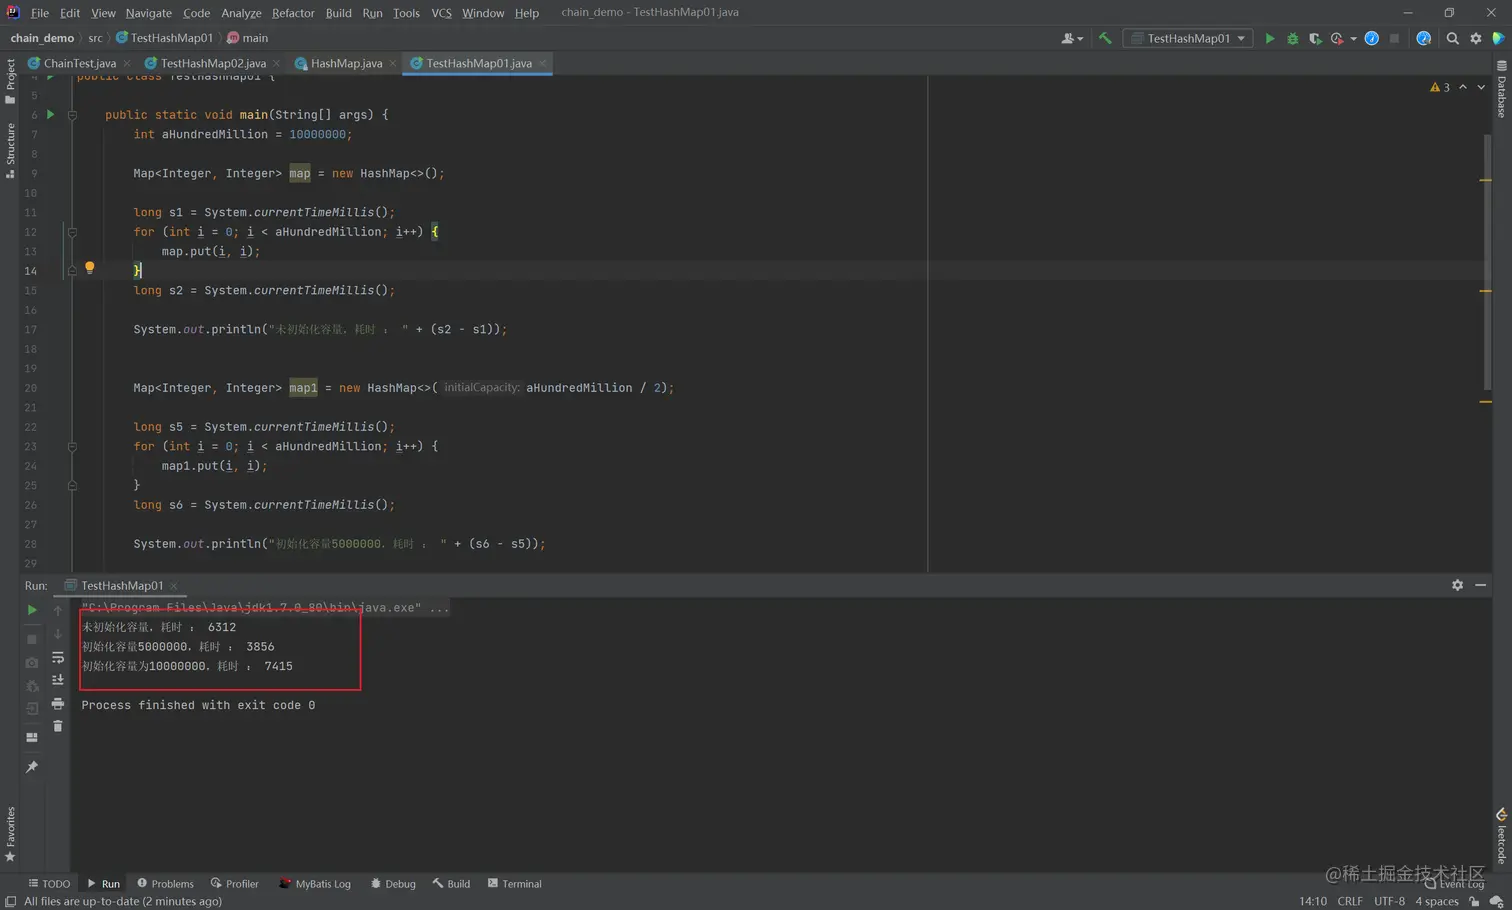Collapse main method fold marker

(x=72, y=115)
